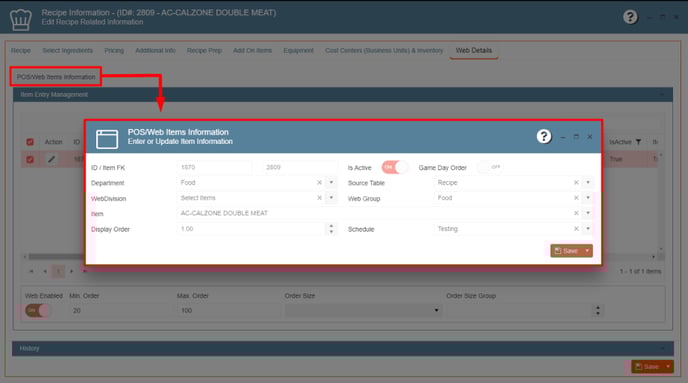This screenshot has height=383, width=688.
Task: Expand the Schedule dropdown
Action: click(x=588, y=229)
